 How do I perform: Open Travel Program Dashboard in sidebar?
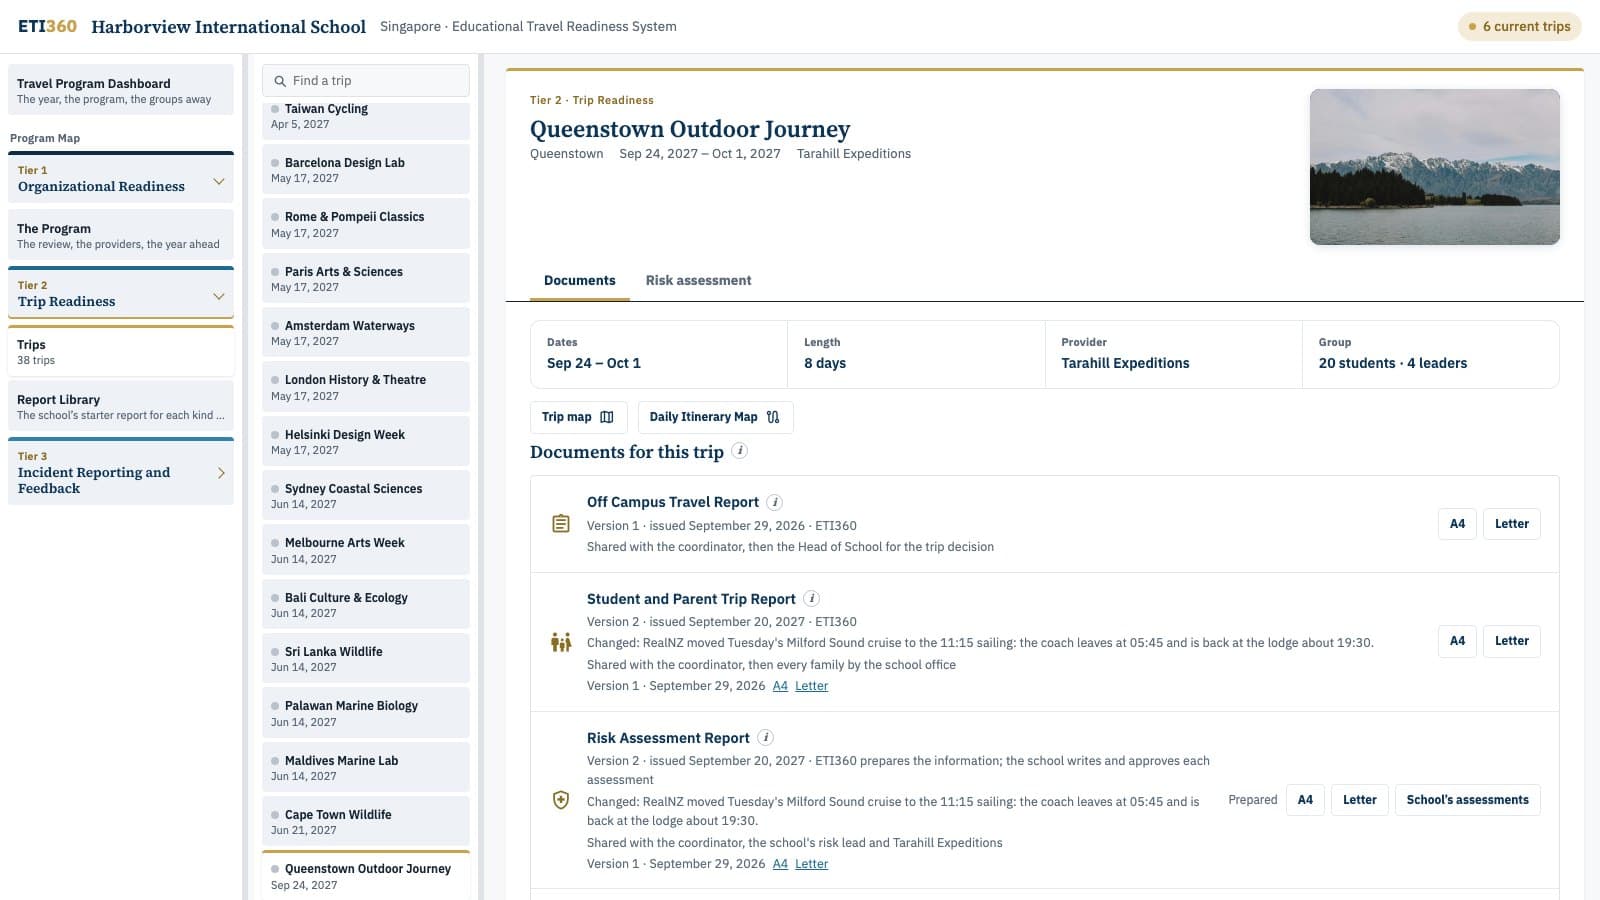(x=121, y=90)
